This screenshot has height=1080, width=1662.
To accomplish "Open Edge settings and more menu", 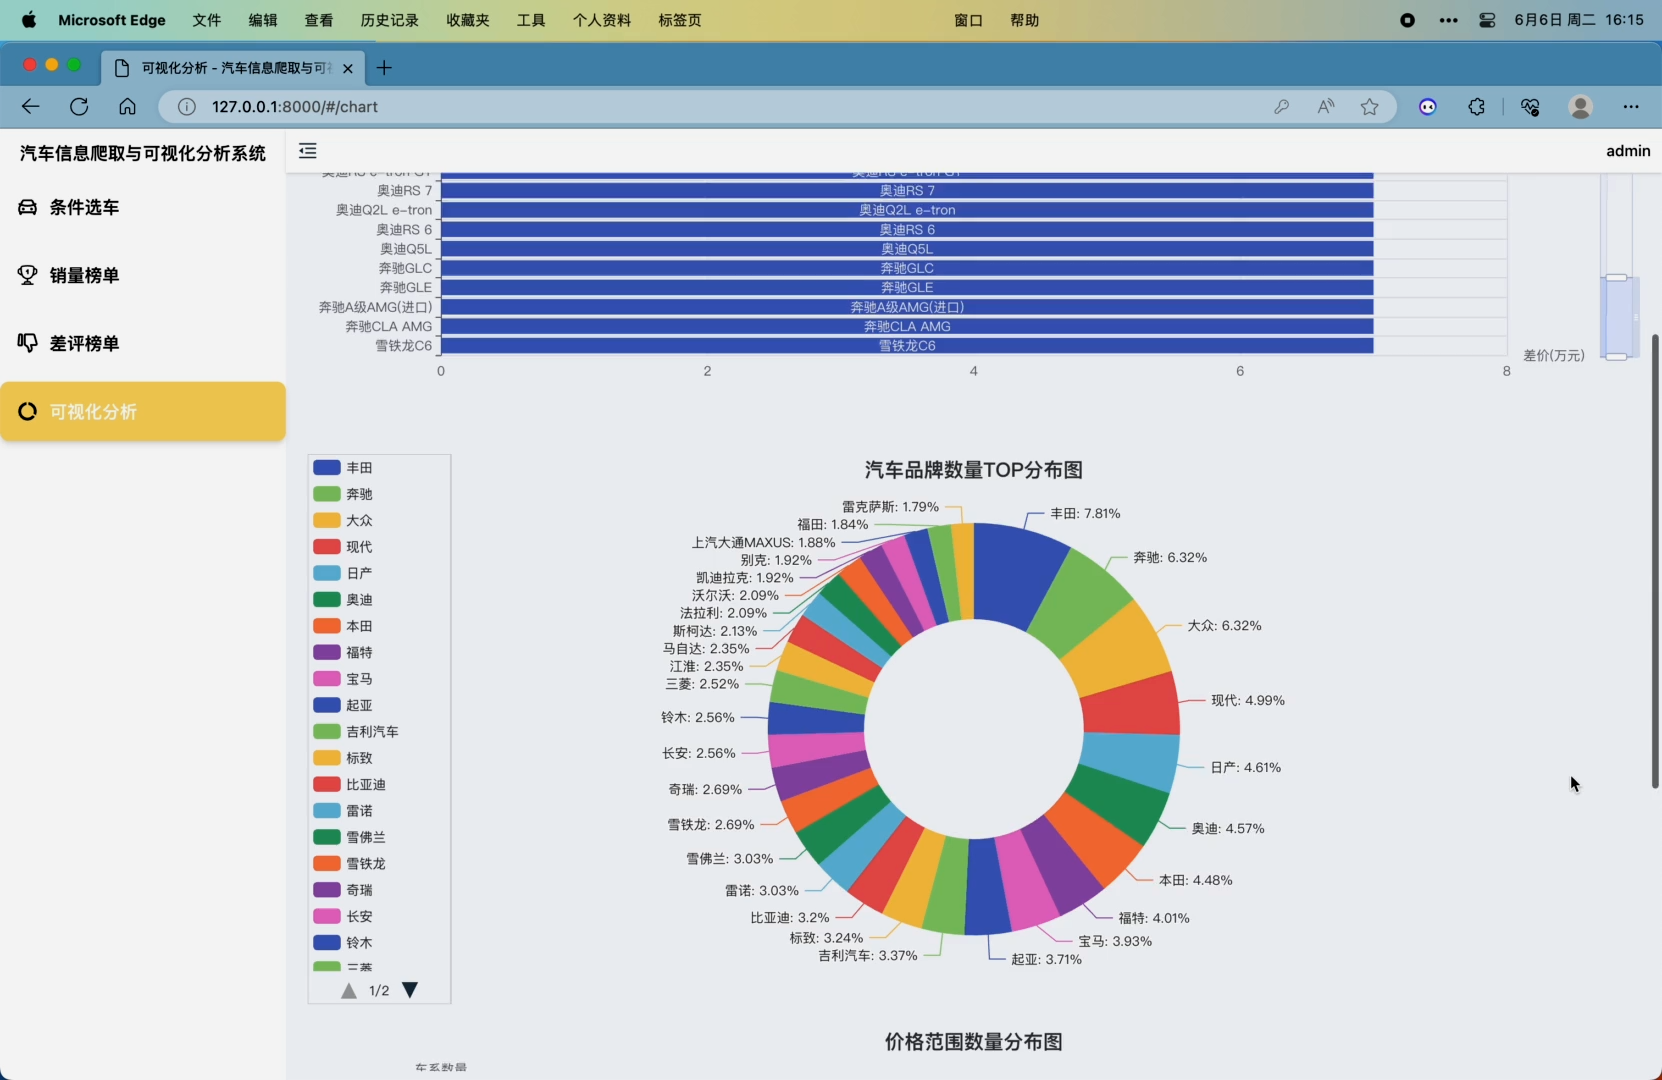I will [x=1631, y=106].
